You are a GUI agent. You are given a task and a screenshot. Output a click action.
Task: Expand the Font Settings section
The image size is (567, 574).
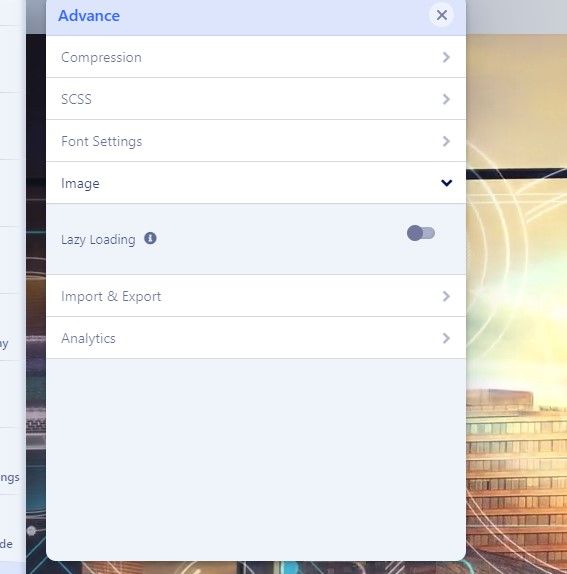(256, 141)
